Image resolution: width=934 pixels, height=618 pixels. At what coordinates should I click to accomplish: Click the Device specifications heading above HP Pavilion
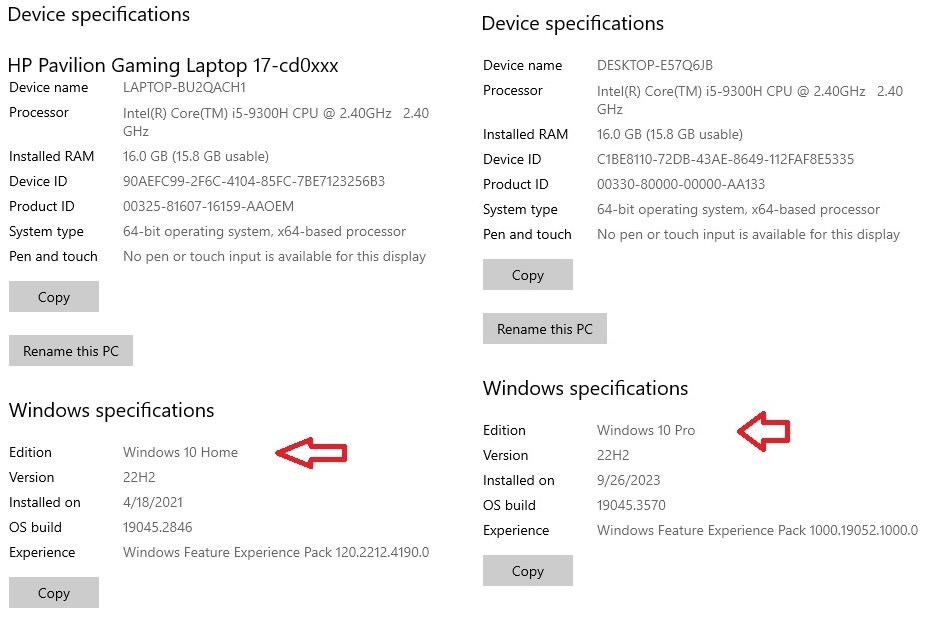click(x=99, y=14)
